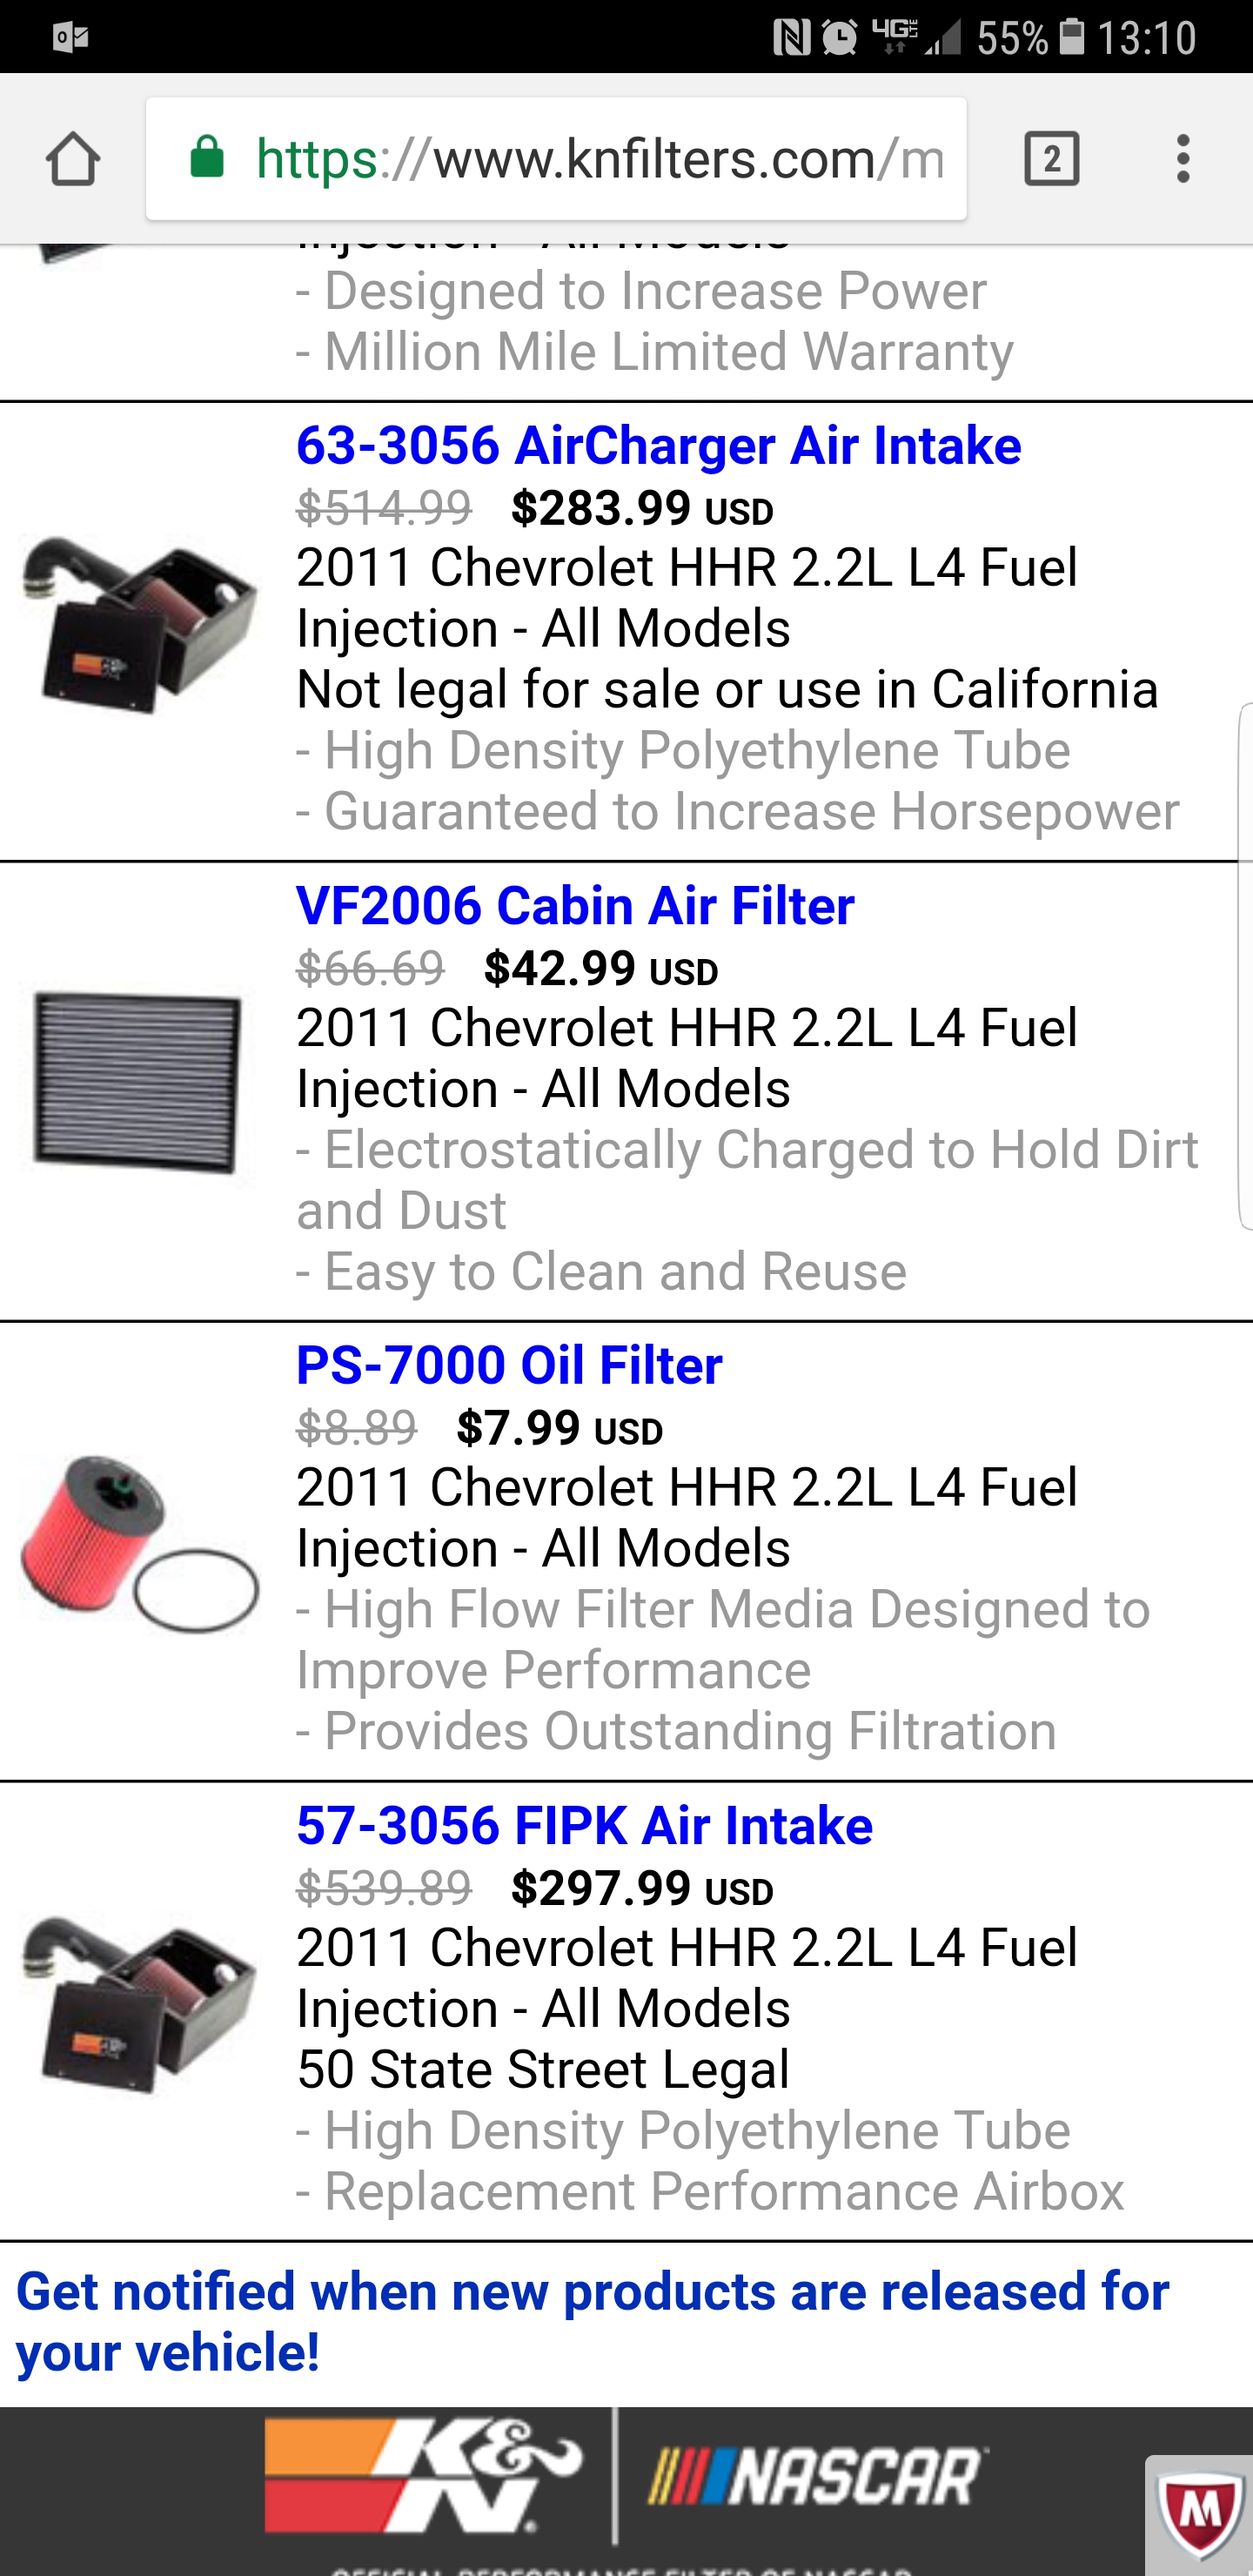This screenshot has width=1253, height=2576.
Task: Open VF2006 Cabin Air Filter link
Action: 575,905
